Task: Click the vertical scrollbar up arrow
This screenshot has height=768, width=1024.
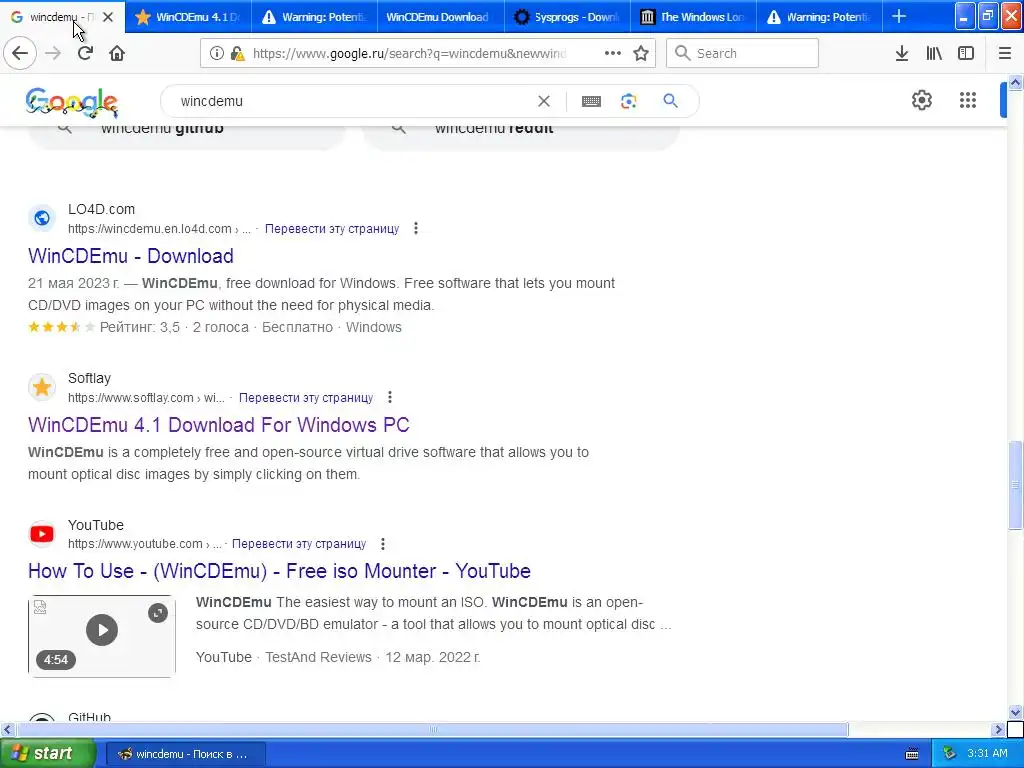Action: pos(1015,82)
